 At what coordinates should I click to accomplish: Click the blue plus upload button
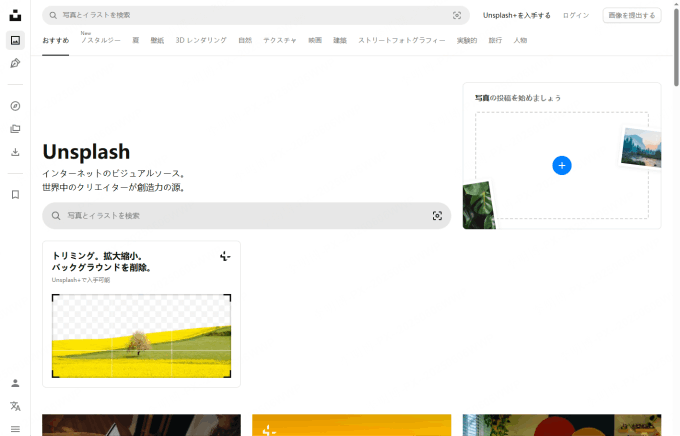(x=562, y=165)
